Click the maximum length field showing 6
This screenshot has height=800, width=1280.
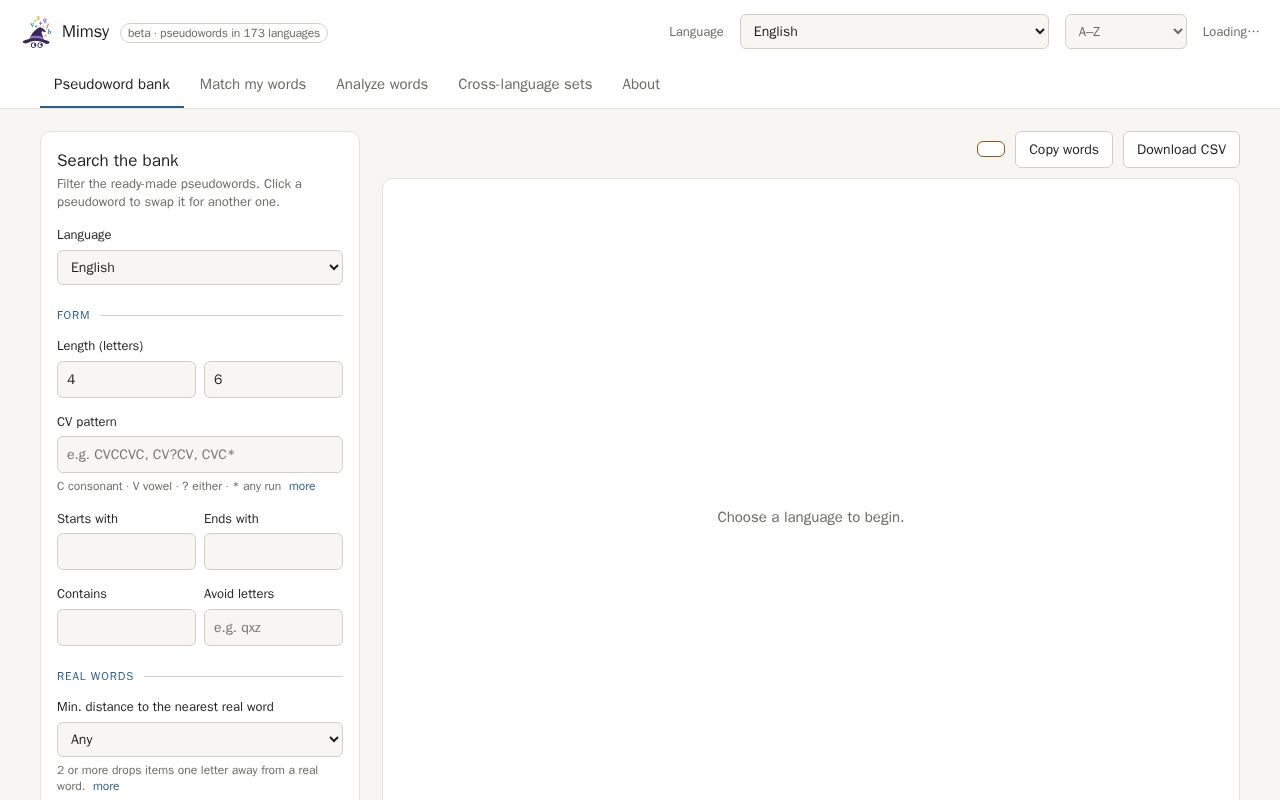coord(273,380)
